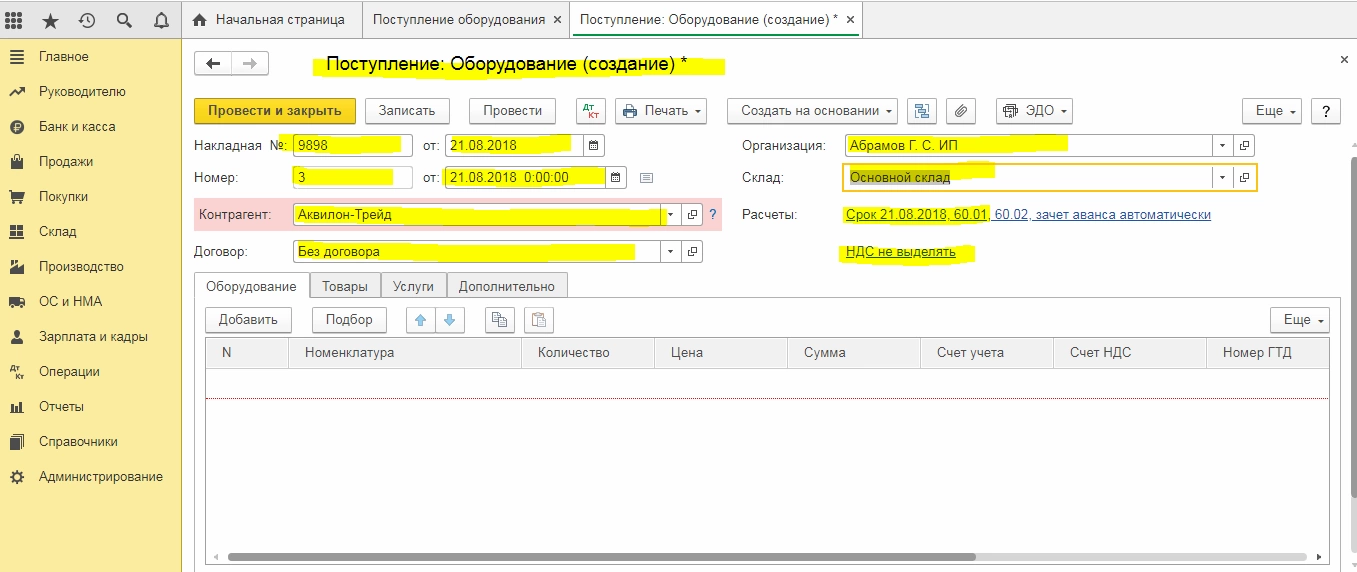Close the Поступление оборудования tab
This screenshot has width=1357, height=572.
pos(558,20)
